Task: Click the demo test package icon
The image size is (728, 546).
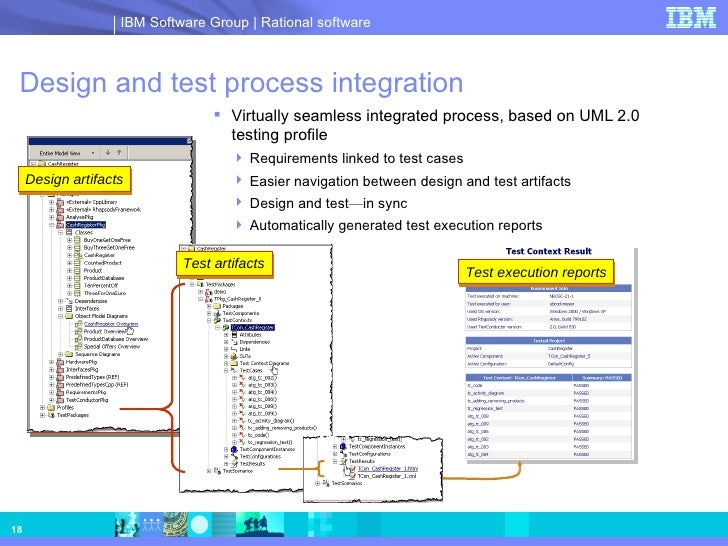Action: (209, 292)
